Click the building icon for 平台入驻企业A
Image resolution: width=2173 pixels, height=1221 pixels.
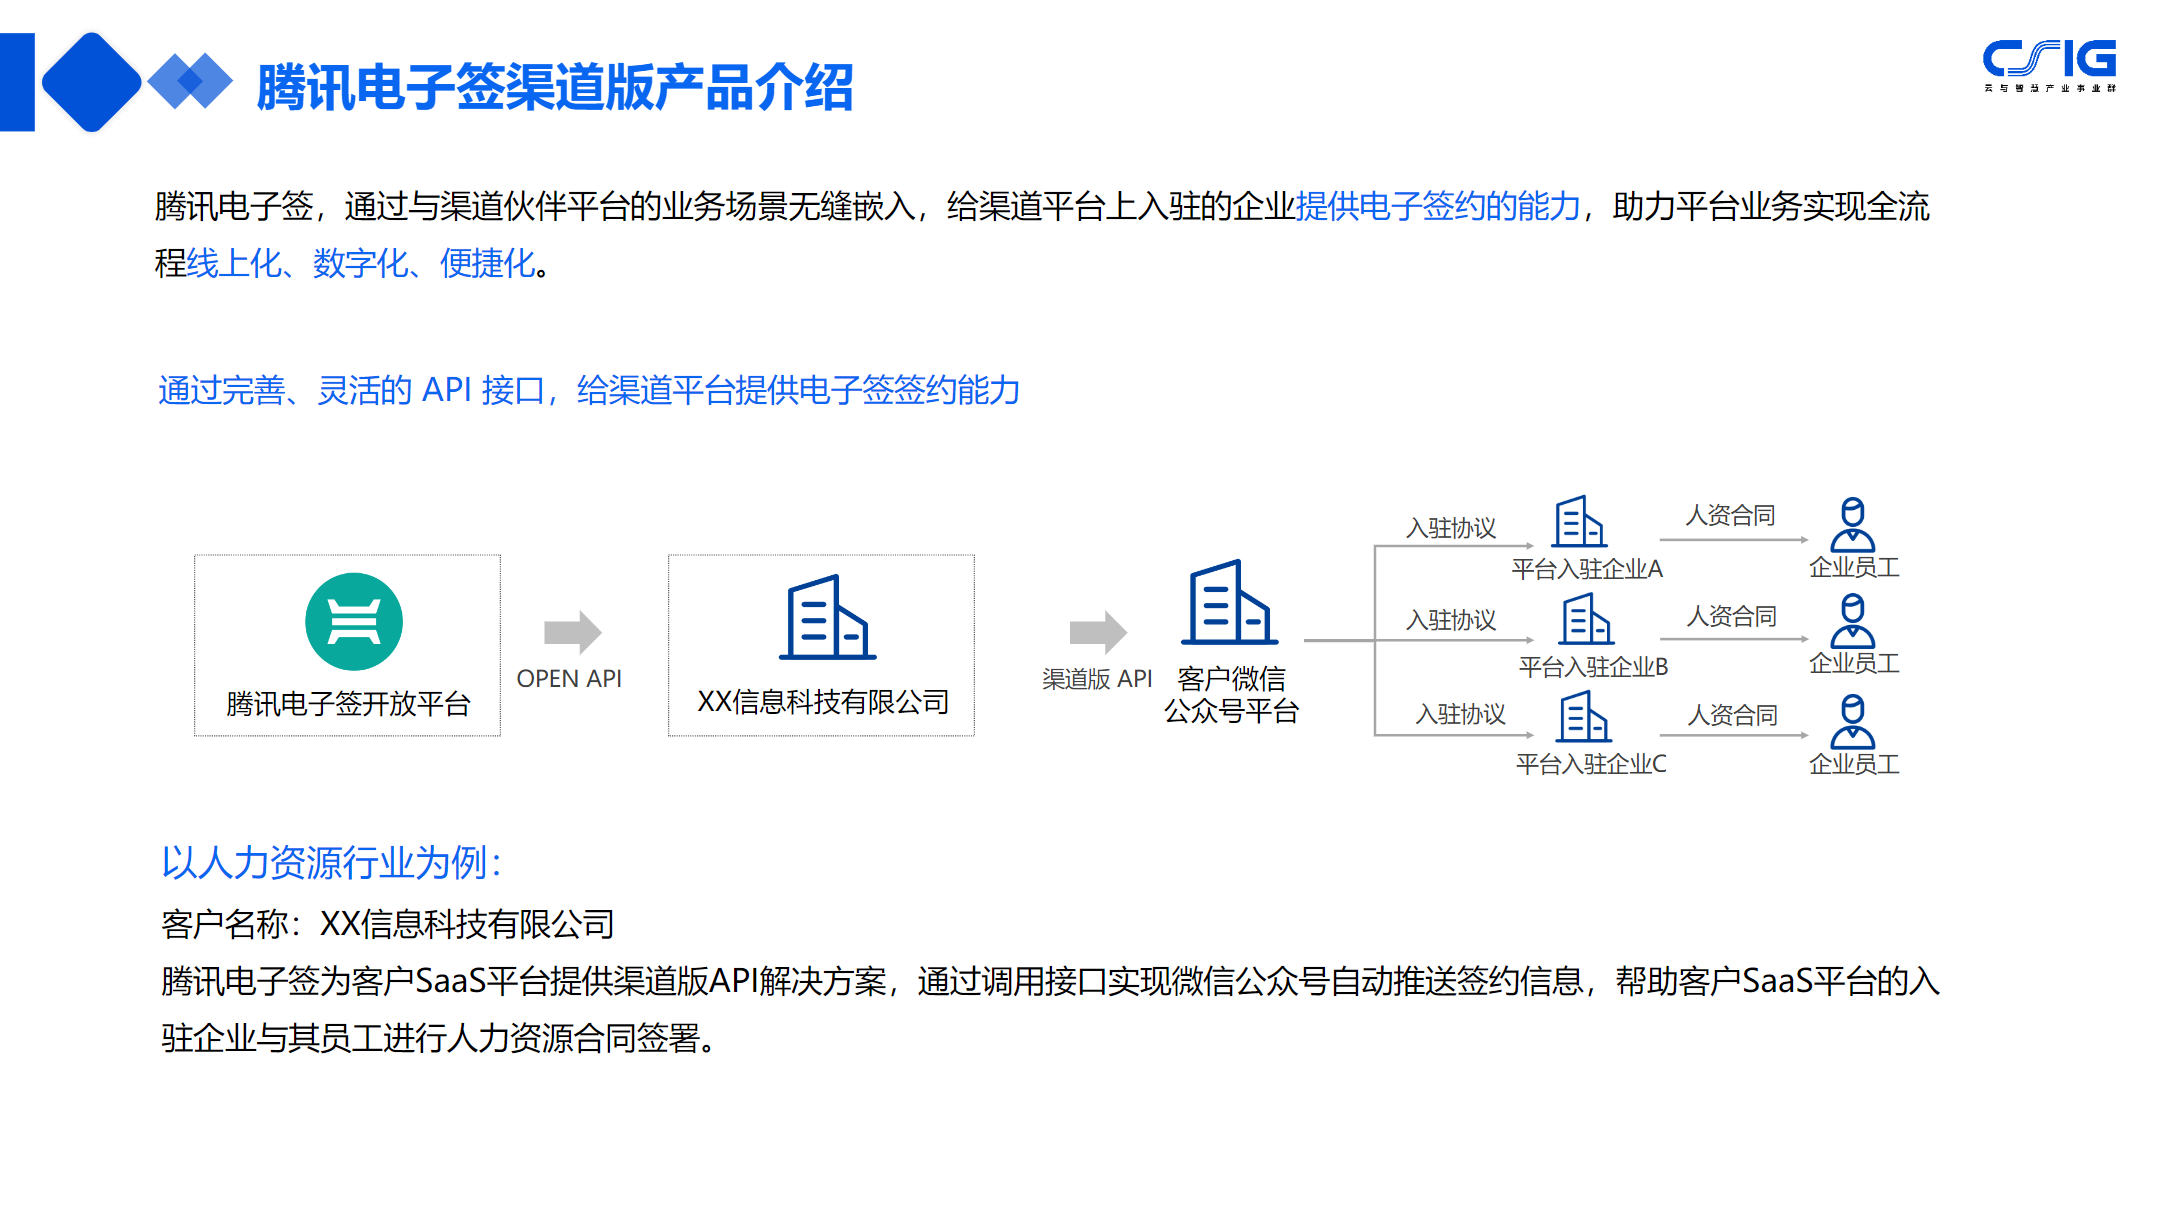click(1580, 521)
